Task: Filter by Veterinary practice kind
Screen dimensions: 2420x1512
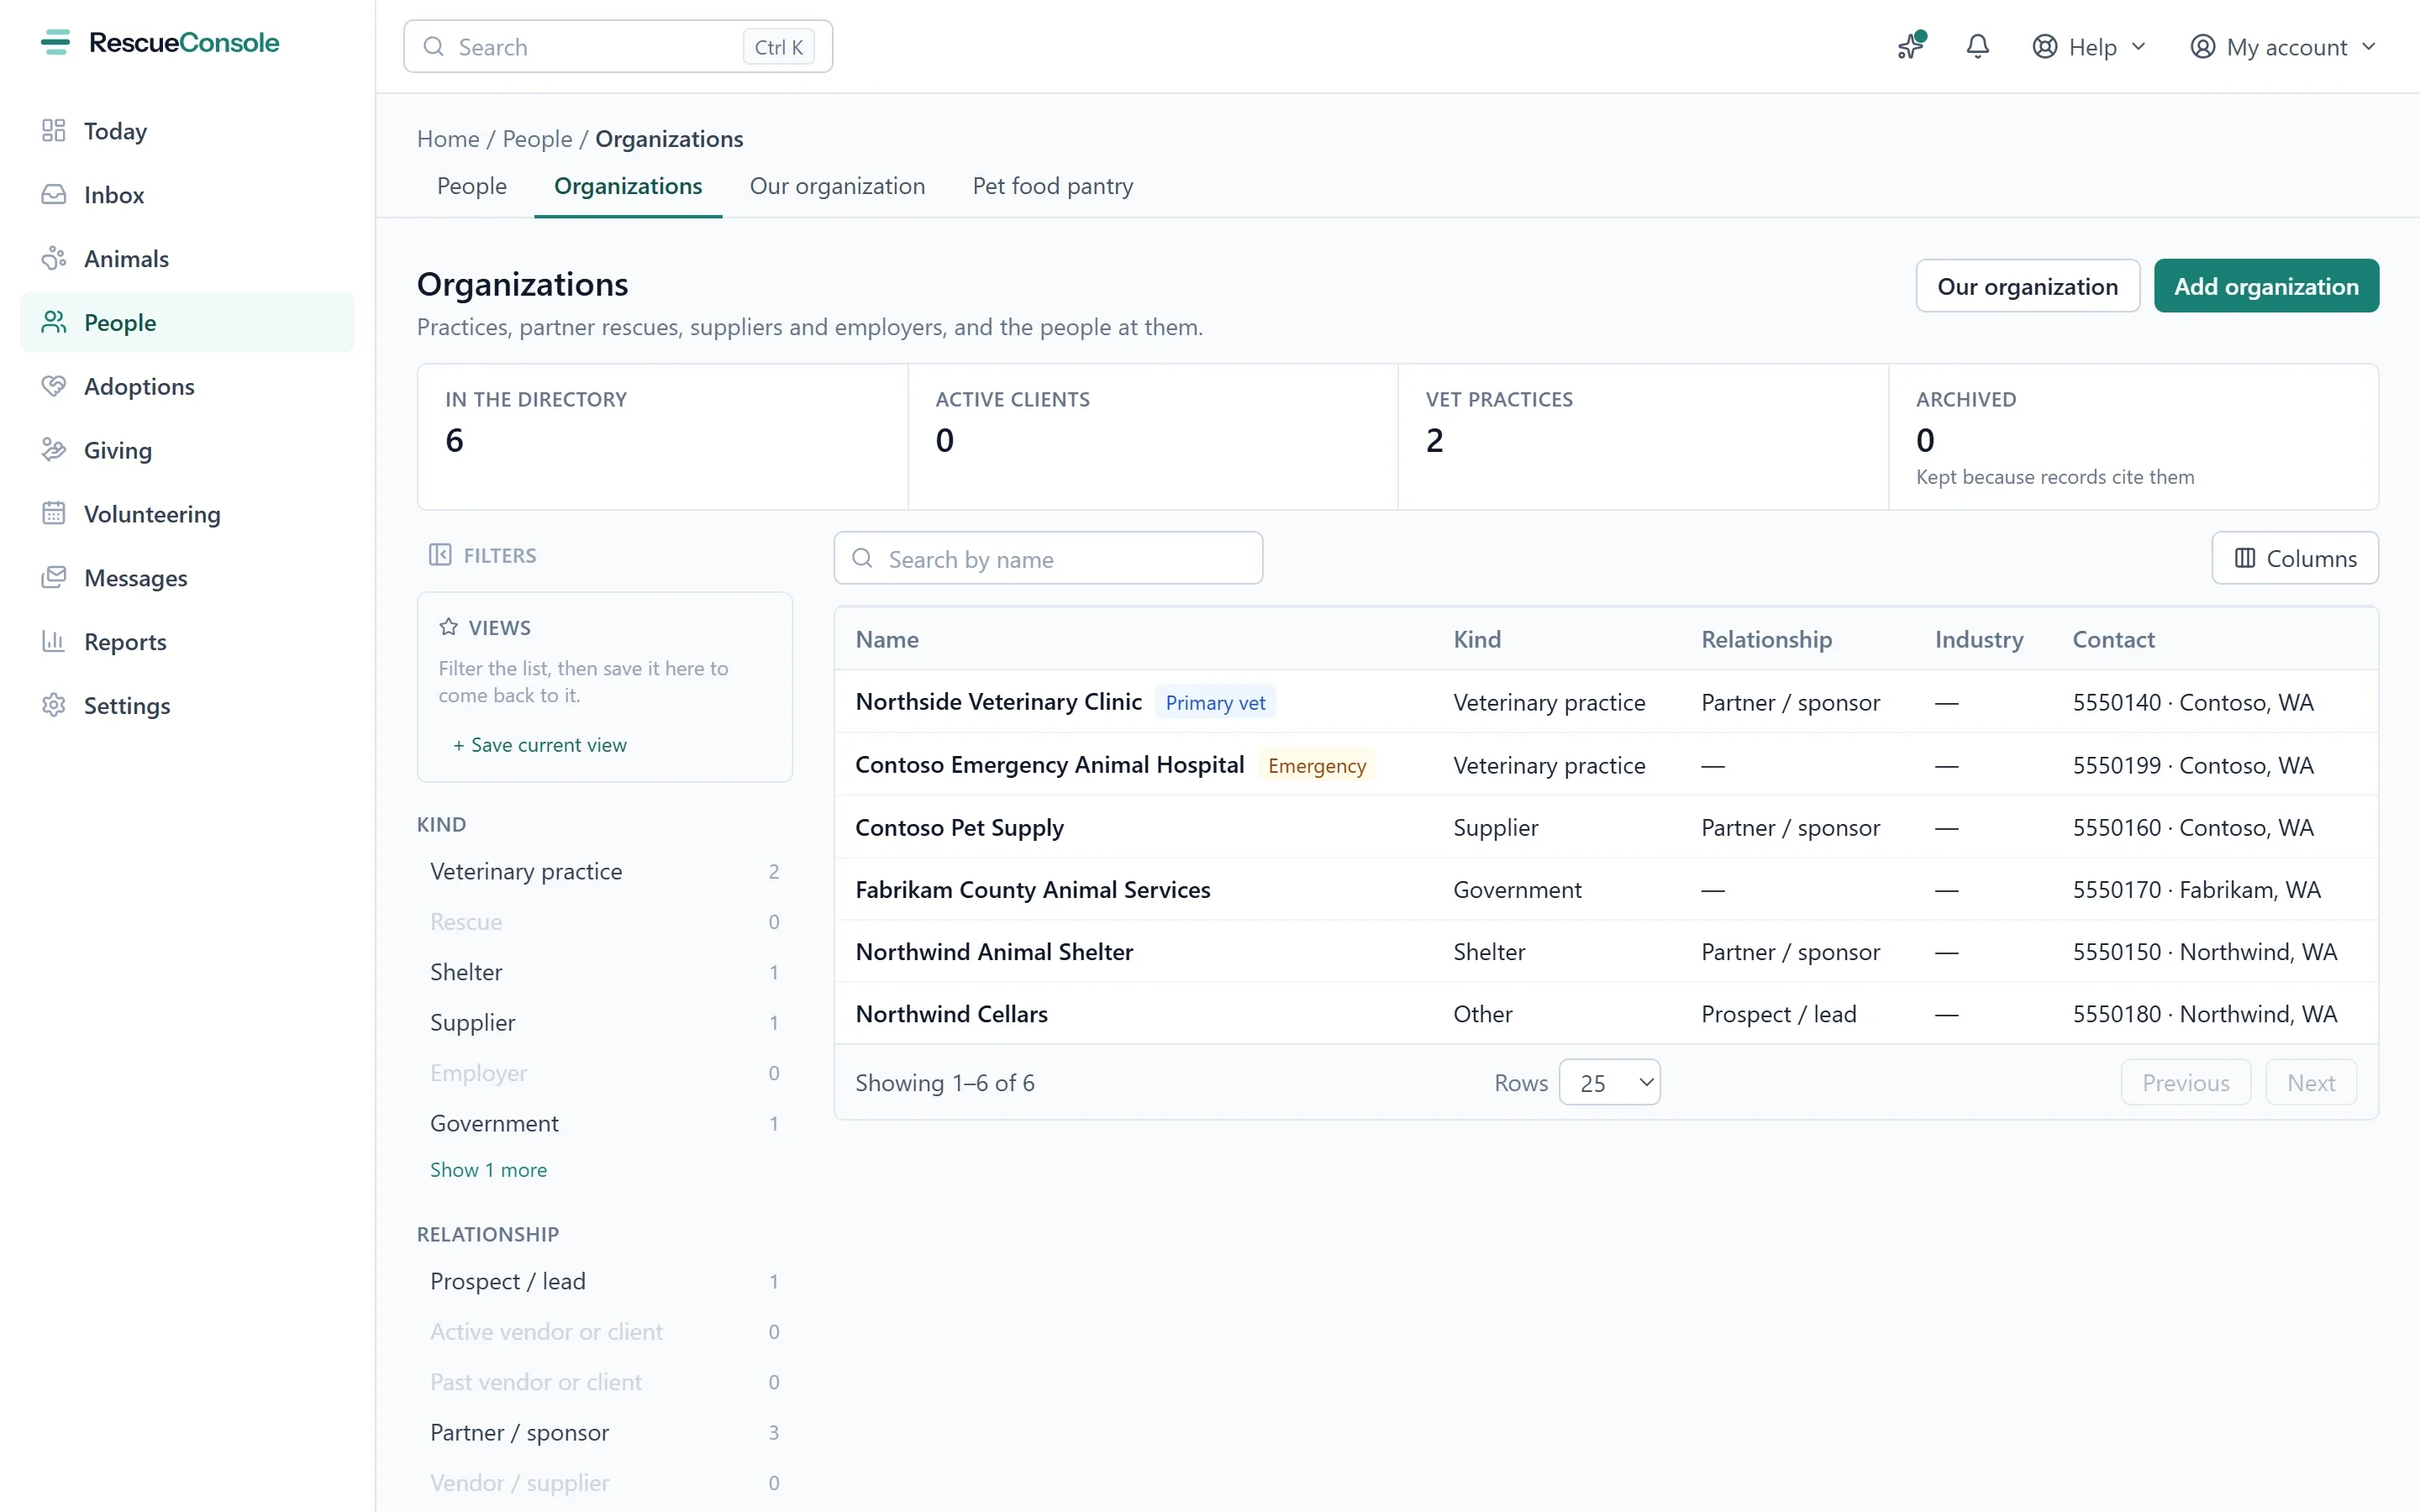Action: 604,871
